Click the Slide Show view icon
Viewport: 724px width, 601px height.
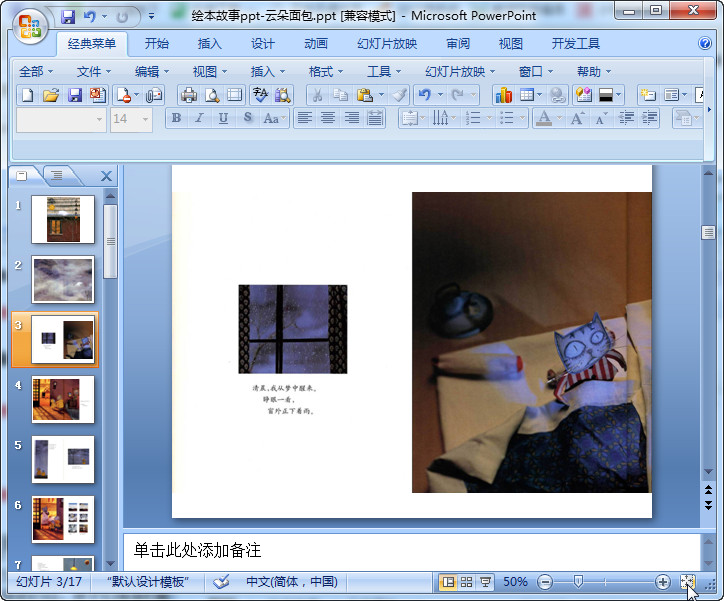tap(485, 582)
